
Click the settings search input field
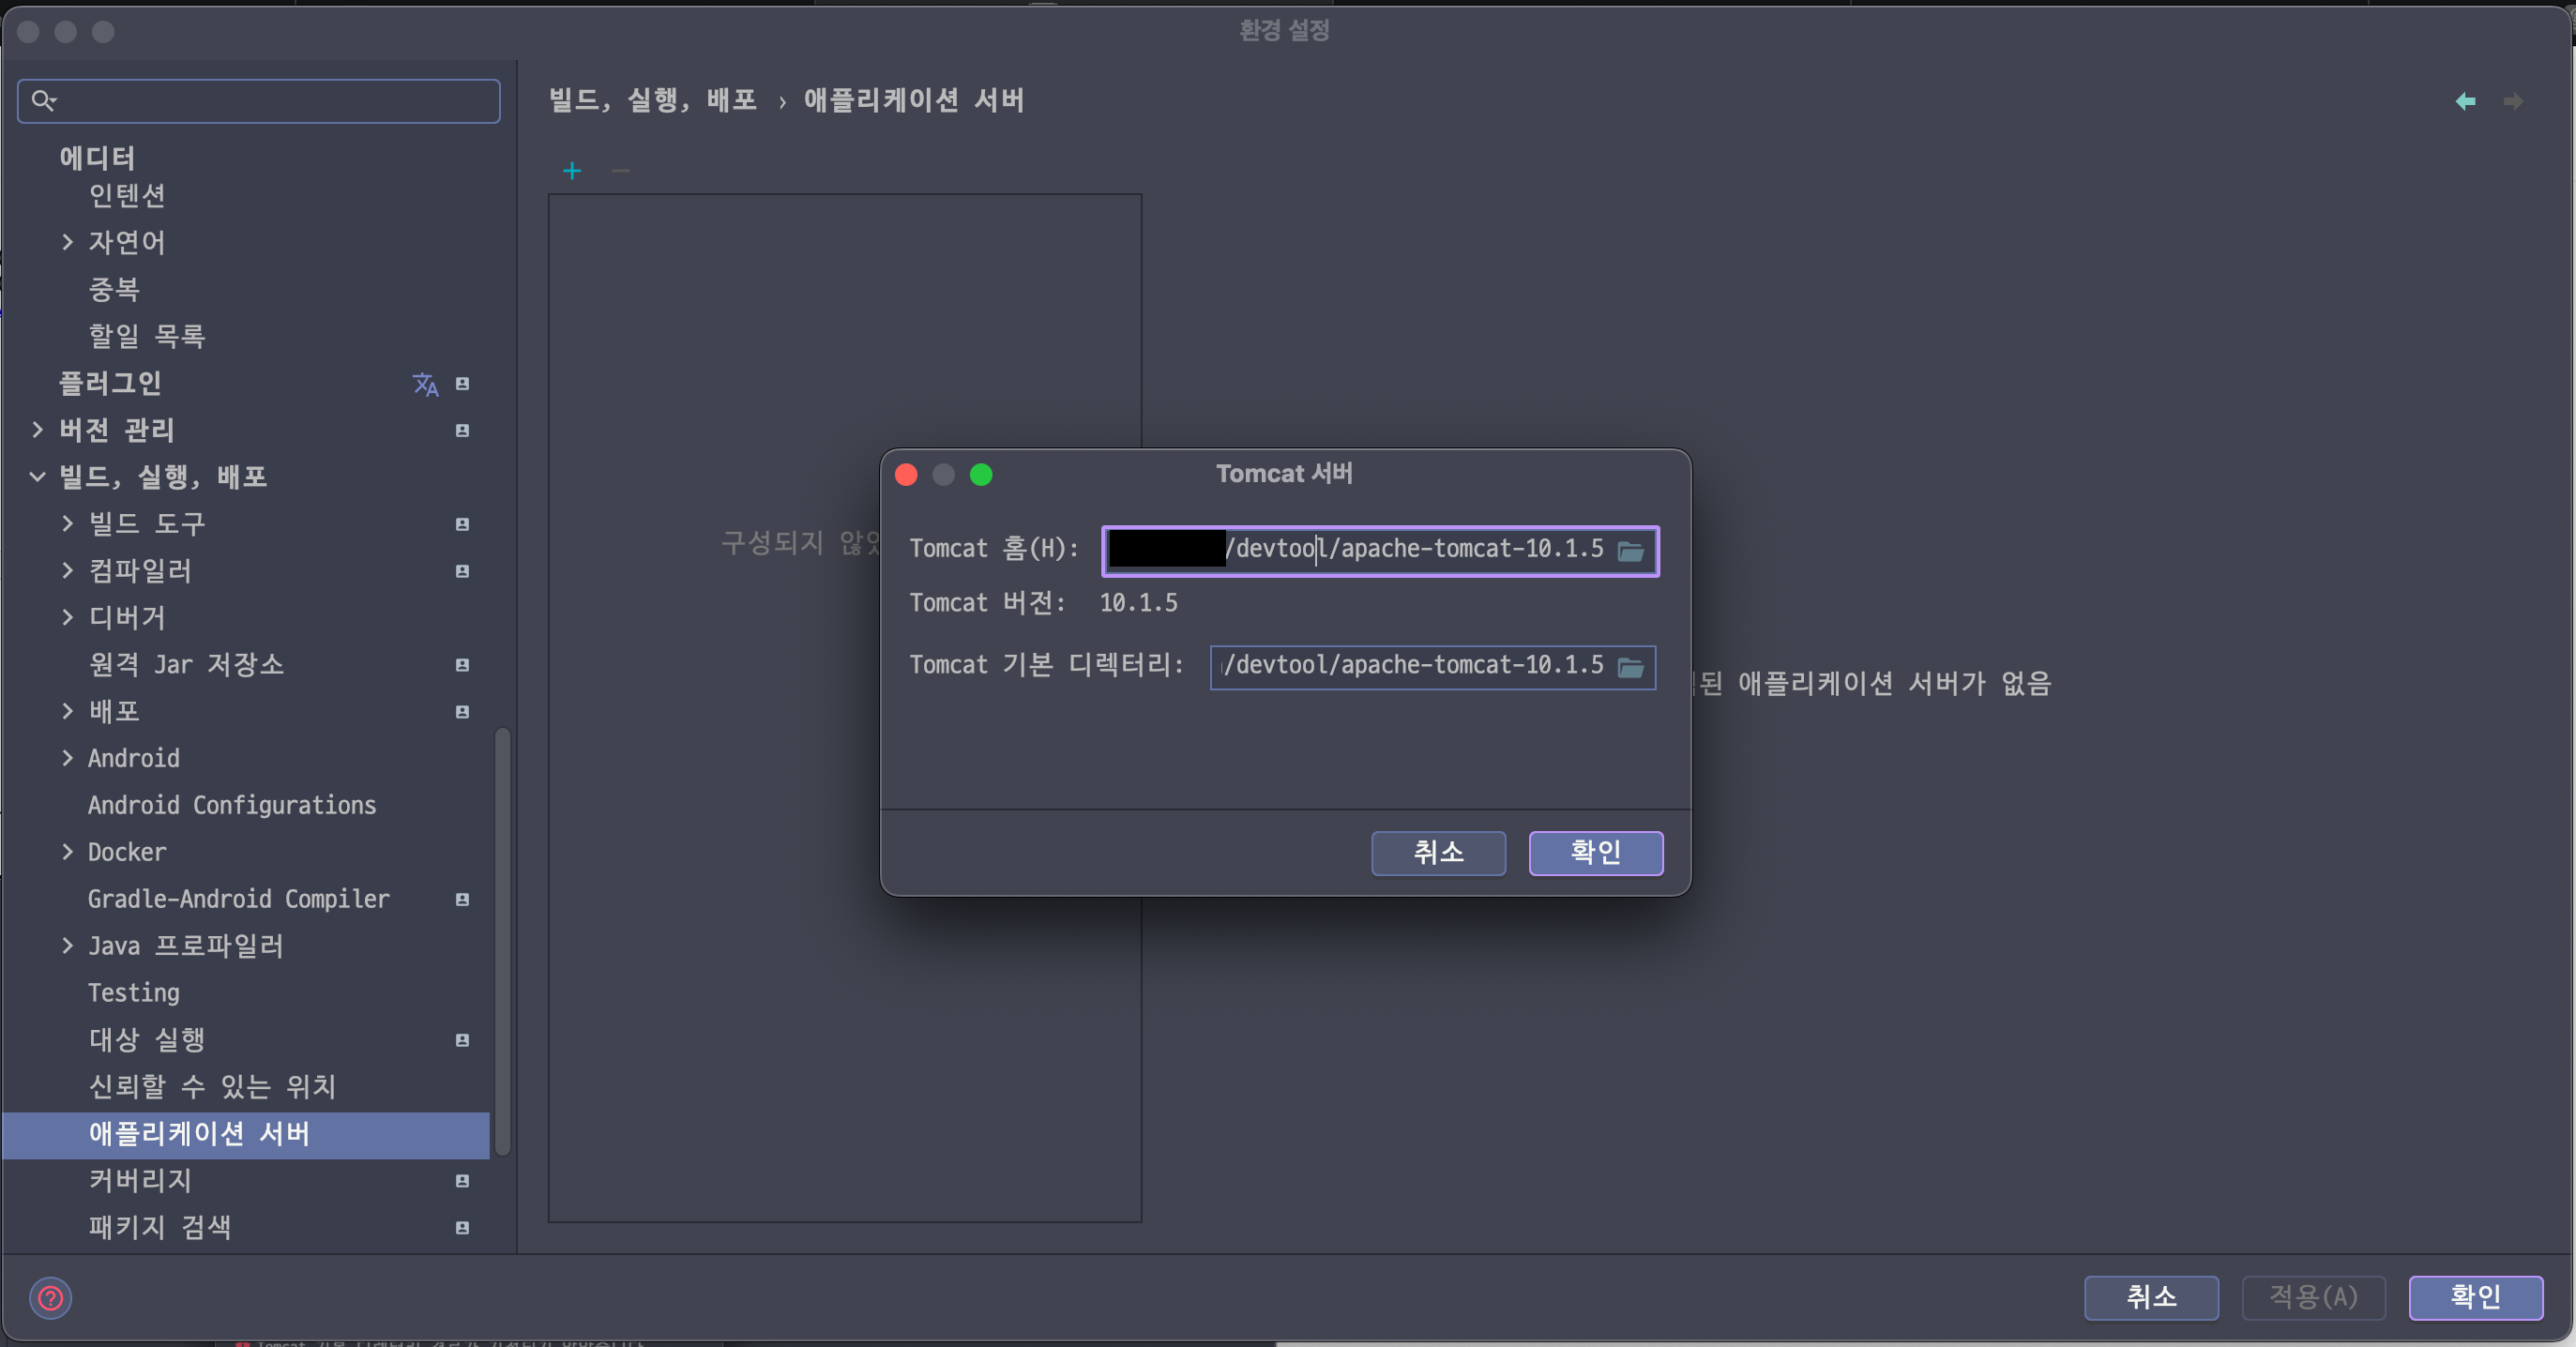click(270, 101)
